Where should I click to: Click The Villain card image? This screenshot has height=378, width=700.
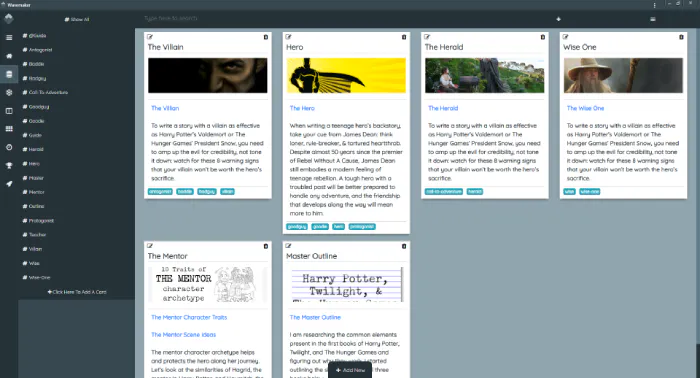pos(208,75)
